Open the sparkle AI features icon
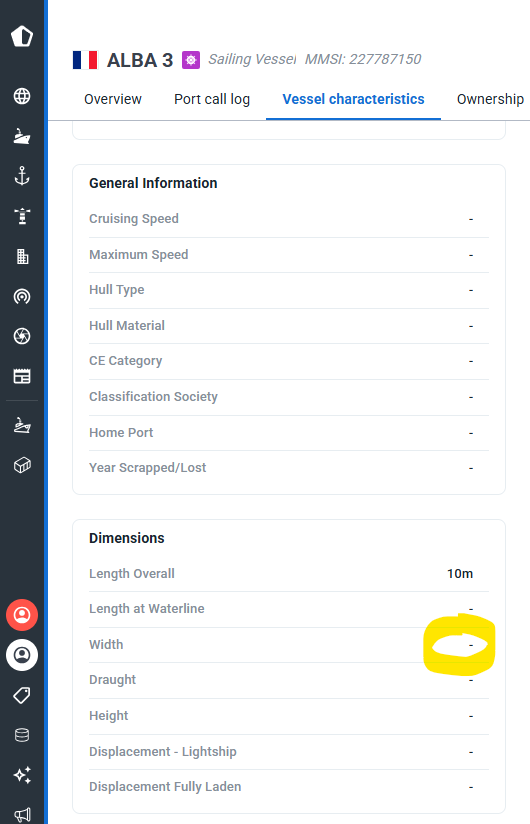This screenshot has height=824, width=530. click(x=22, y=775)
